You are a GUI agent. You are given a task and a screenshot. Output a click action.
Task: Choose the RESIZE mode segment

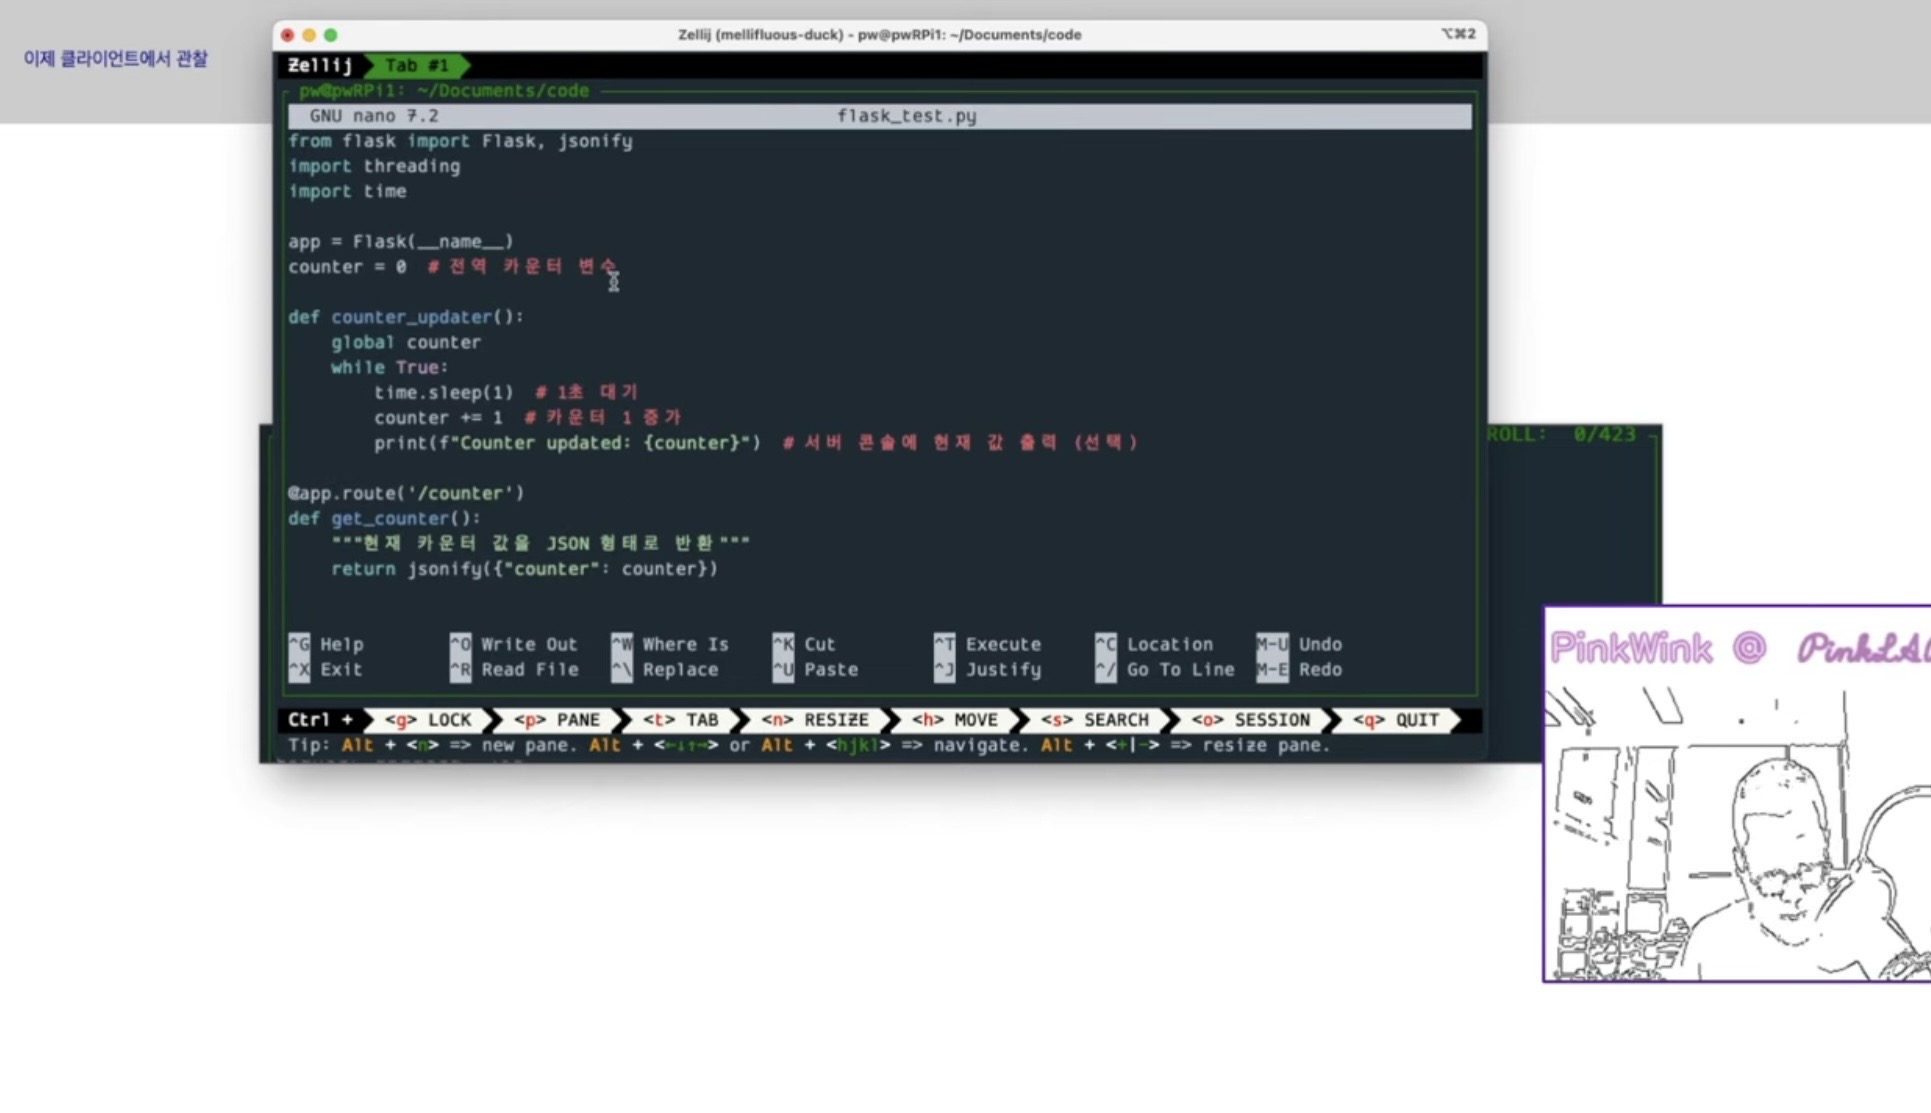click(x=815, y=720)
